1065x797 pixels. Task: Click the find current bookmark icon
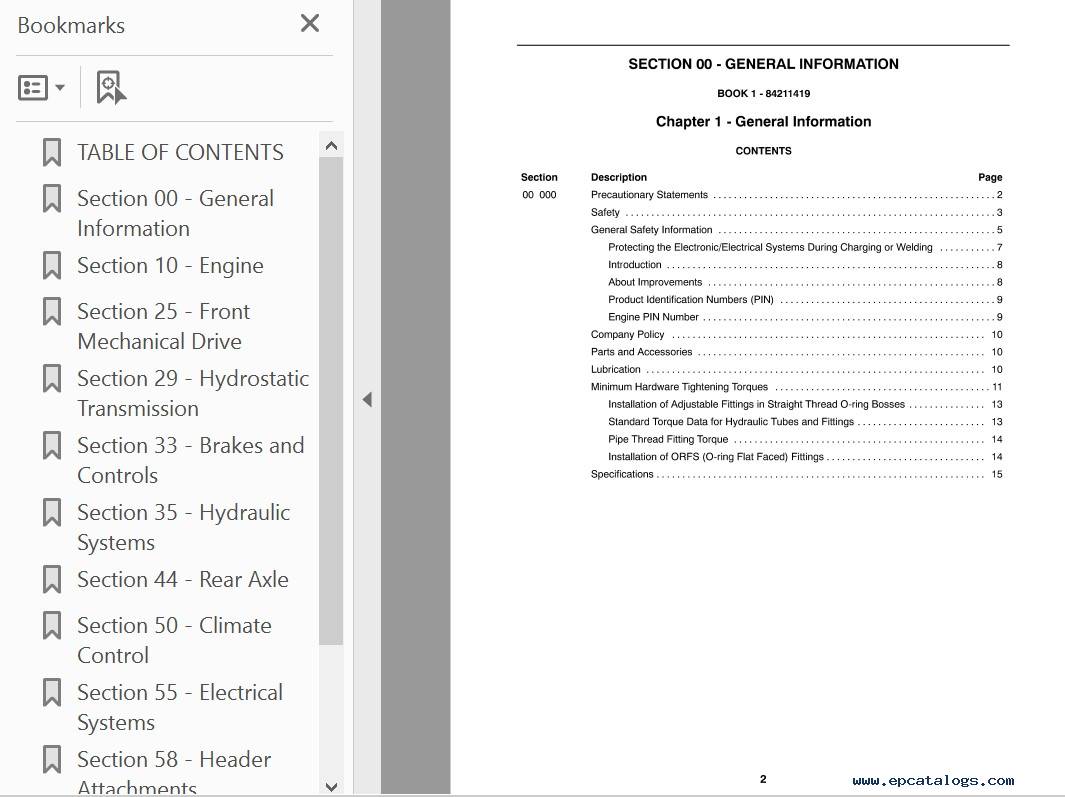coord(111,88)
